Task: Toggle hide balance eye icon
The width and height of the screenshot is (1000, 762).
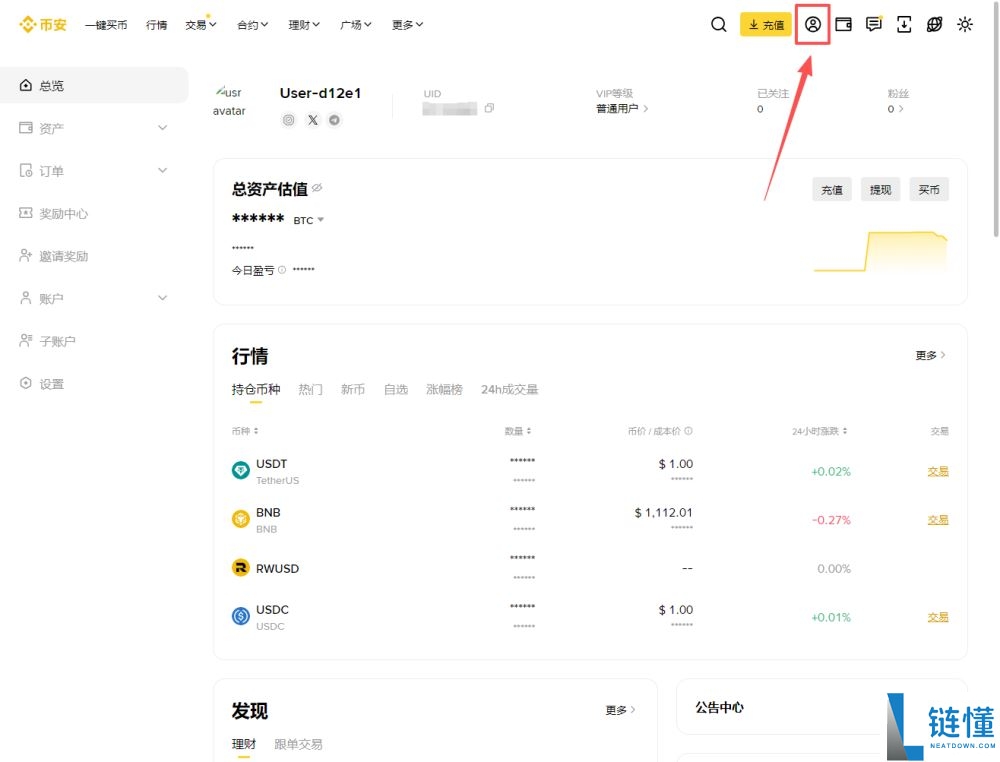Action: coord(317,188)
